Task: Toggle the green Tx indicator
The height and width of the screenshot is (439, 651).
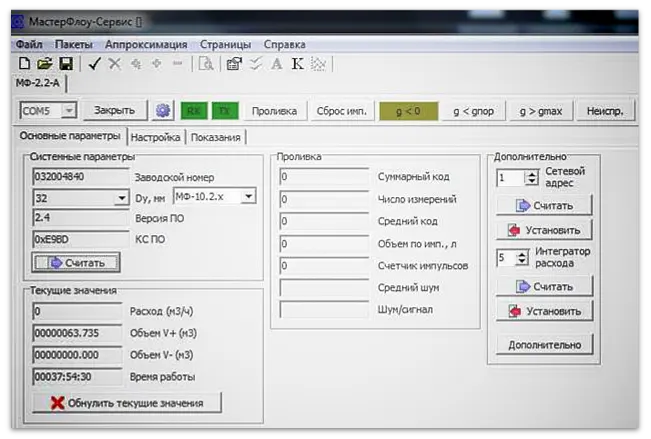Action: (x=225, y=110)
